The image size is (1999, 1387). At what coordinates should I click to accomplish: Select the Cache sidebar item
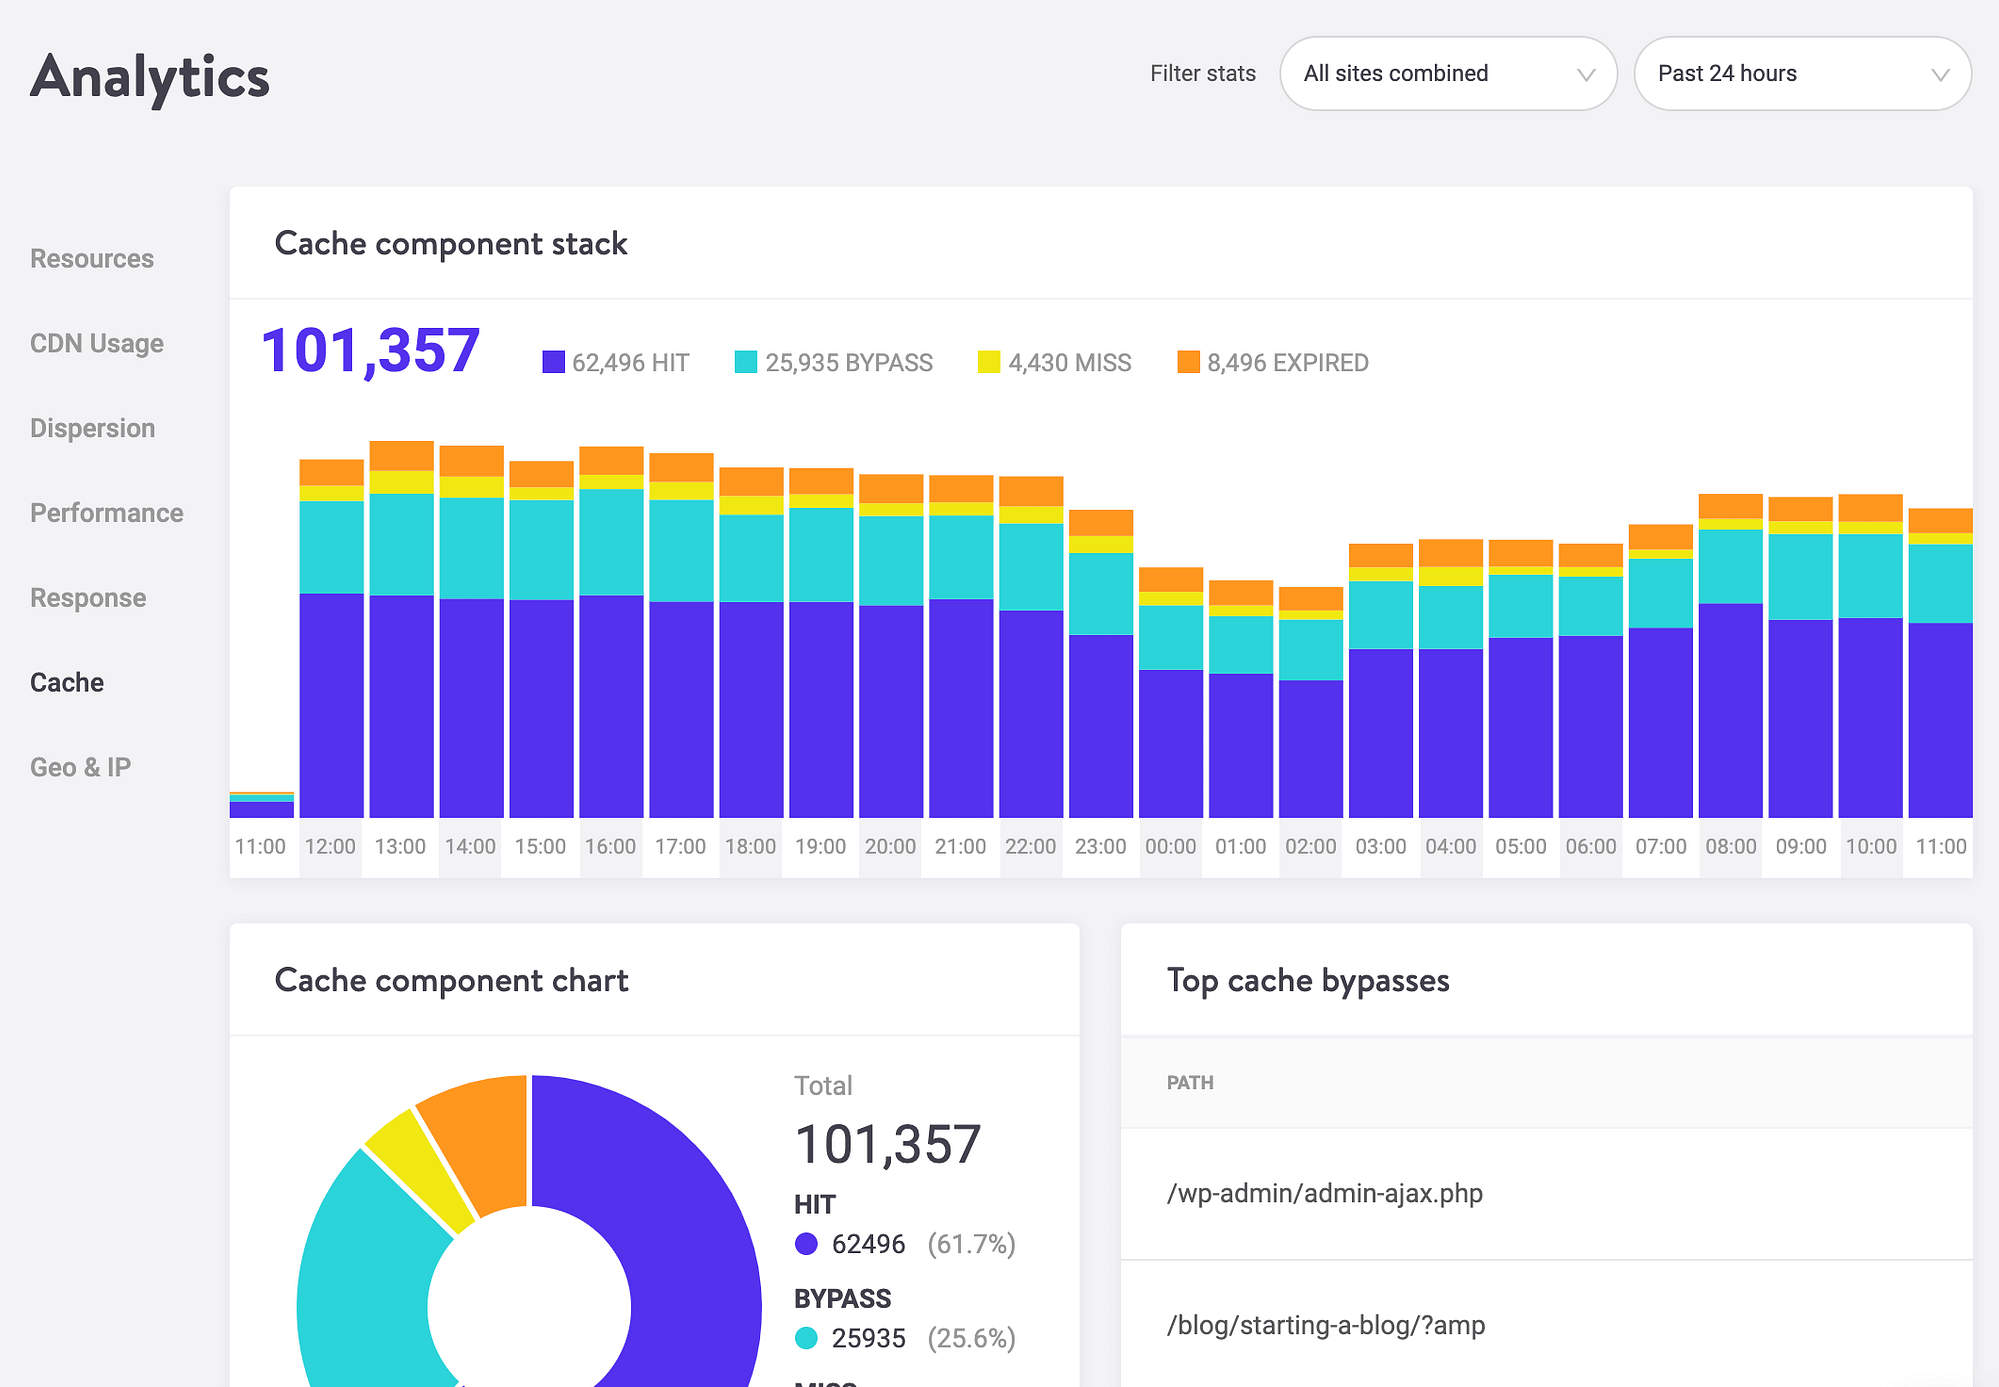[x=67, y=683]
